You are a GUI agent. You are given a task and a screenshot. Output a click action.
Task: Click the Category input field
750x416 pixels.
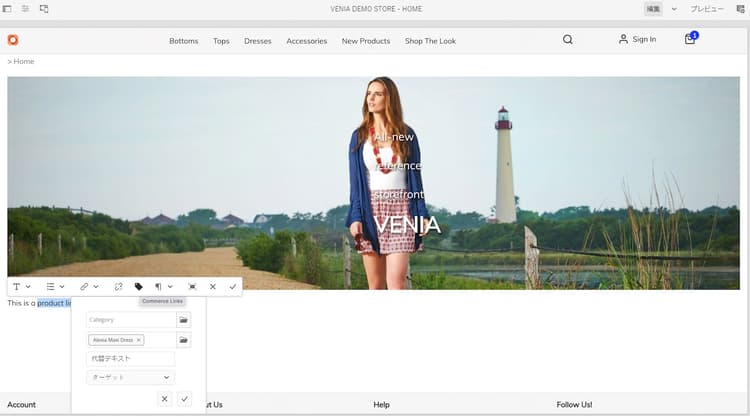pyautogui.click(x=131, y=320)
